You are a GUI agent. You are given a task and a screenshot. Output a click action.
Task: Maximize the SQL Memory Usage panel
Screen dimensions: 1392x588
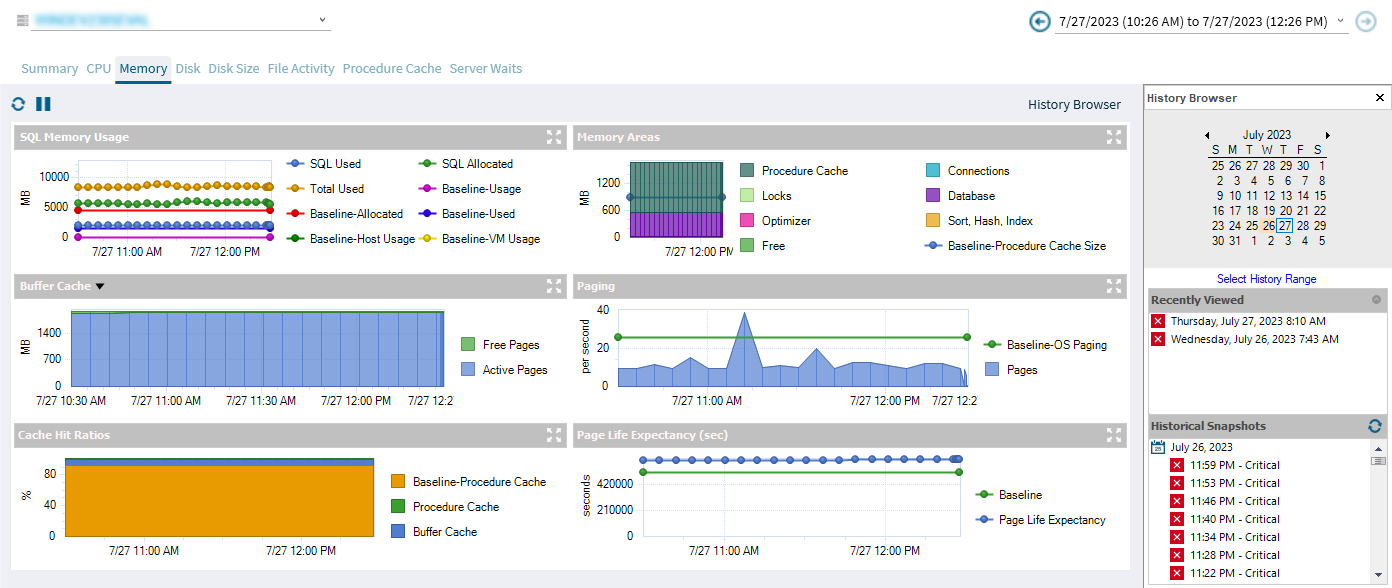(554, 137)
